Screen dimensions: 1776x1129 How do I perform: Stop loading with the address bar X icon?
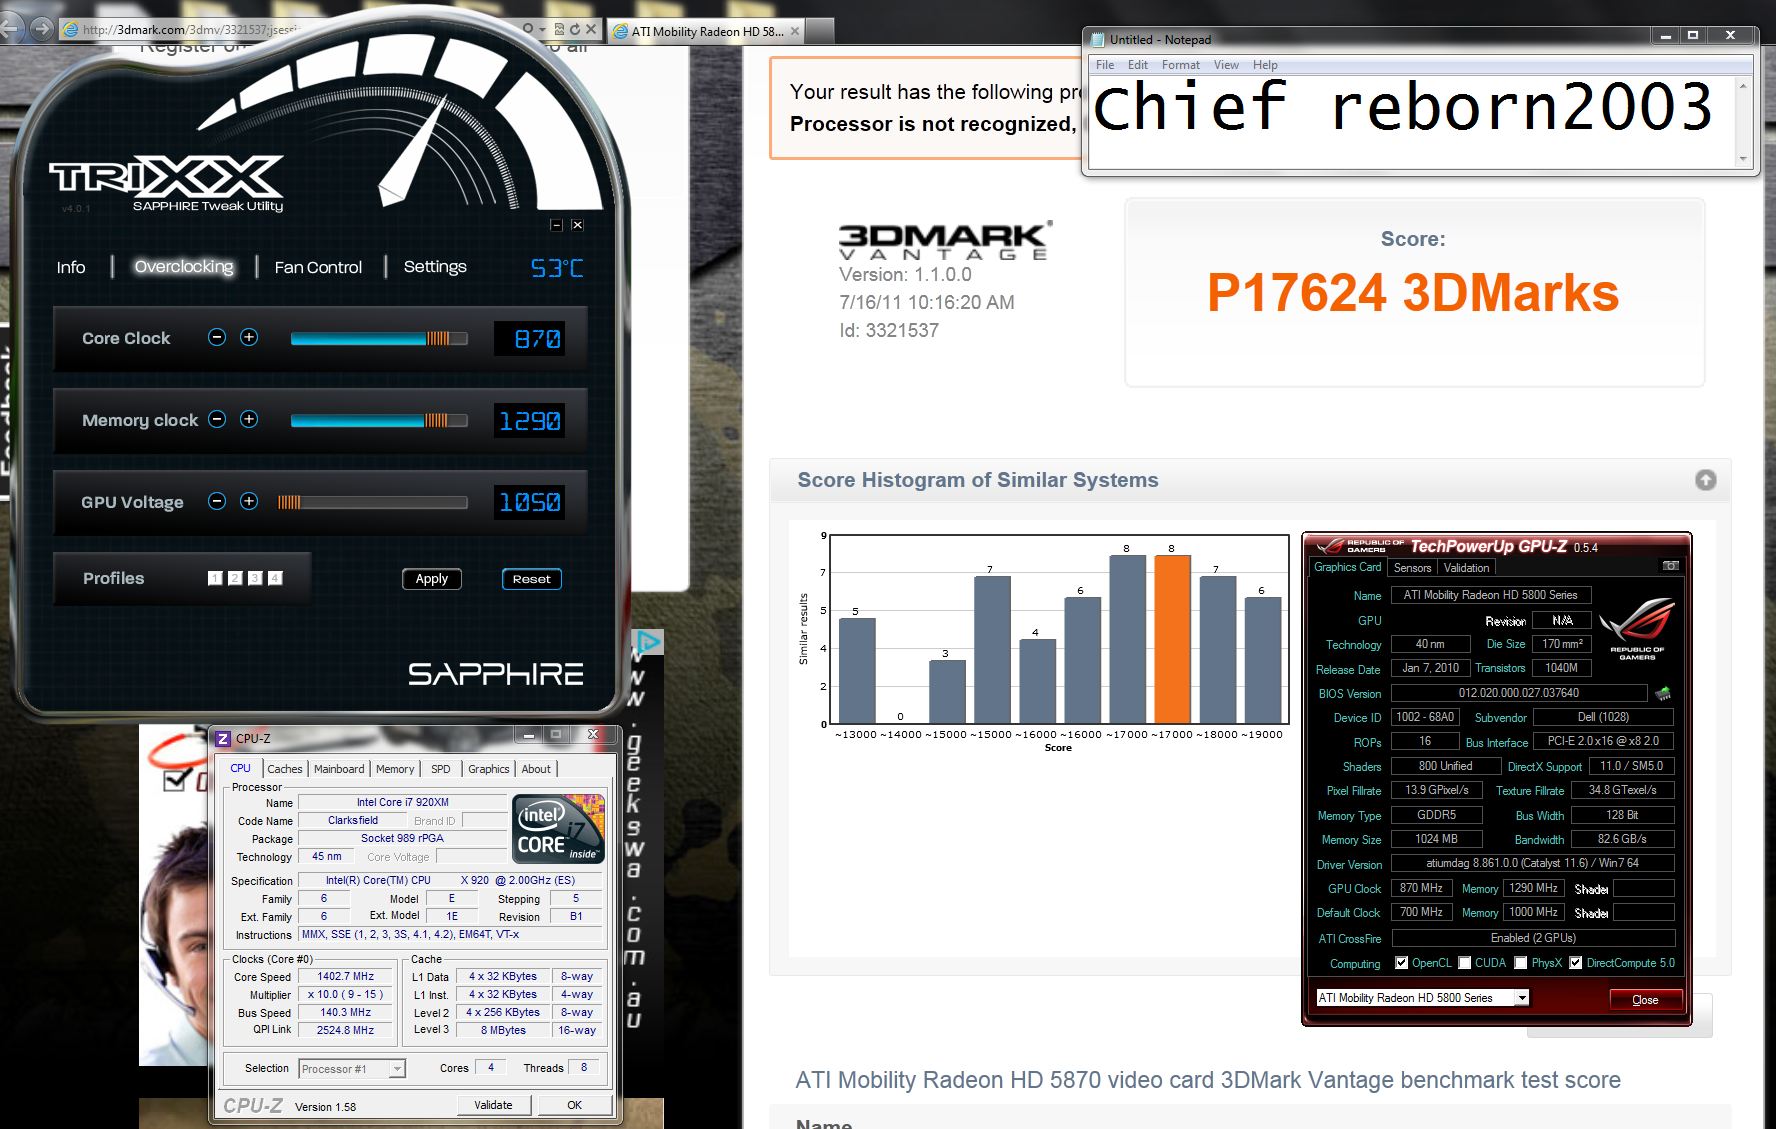tap(591, 29)
